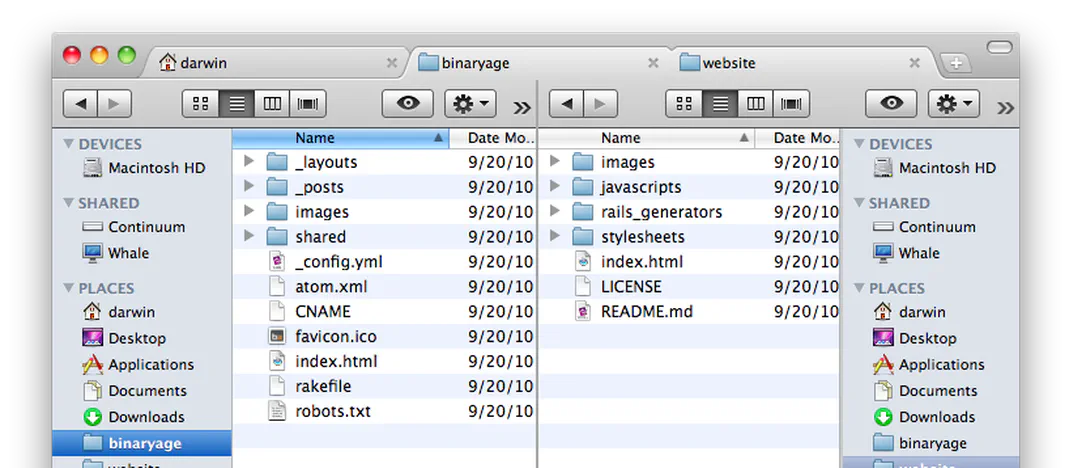Image resolution: width=1069 pixels, height=468 pixels.
Task: Go back in the right pane
Action: click(566, 104)
